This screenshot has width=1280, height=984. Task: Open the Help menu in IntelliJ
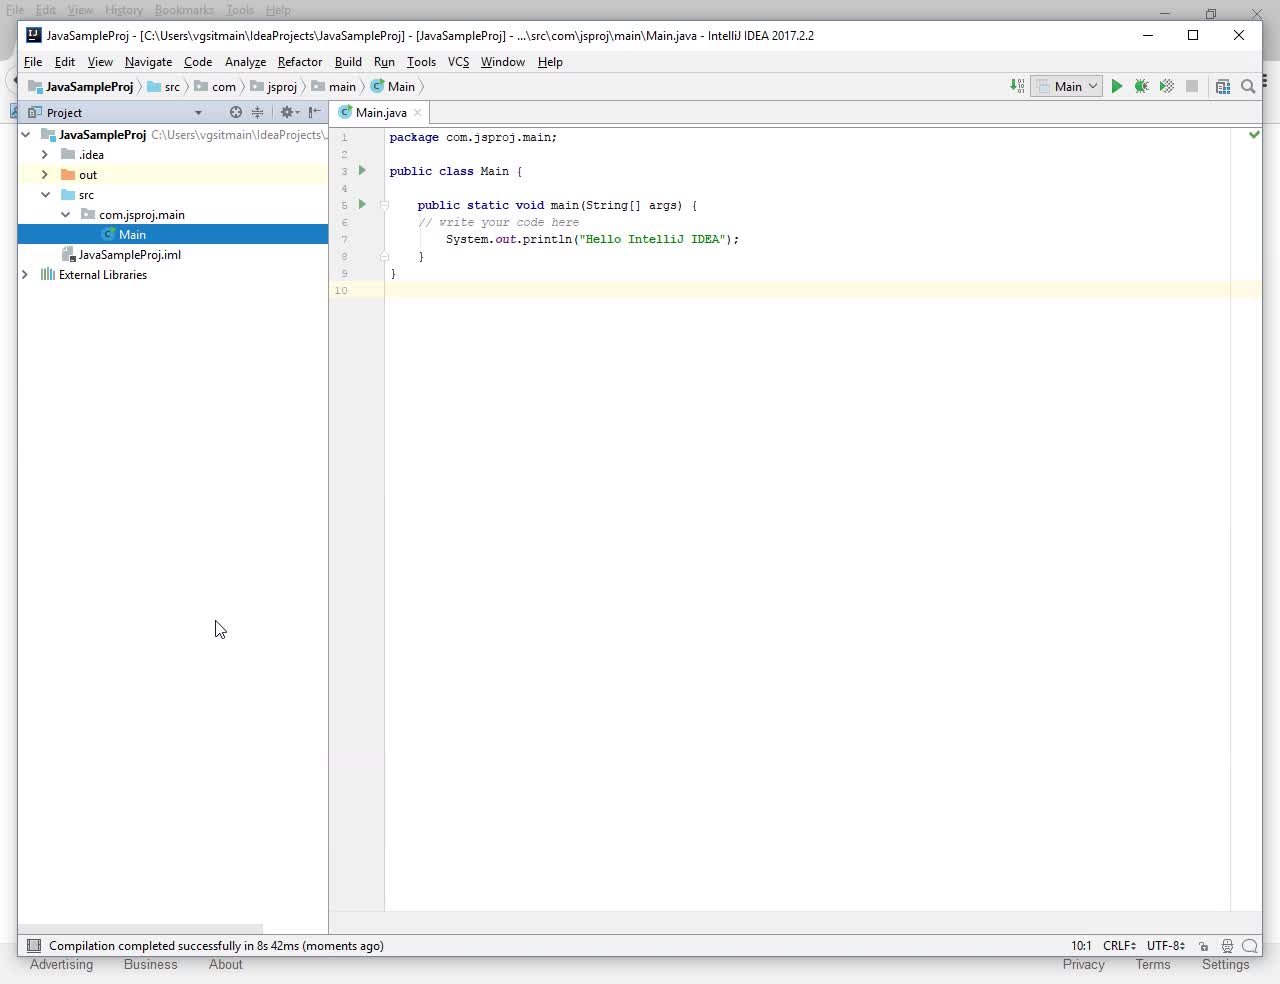click(550, 62)
